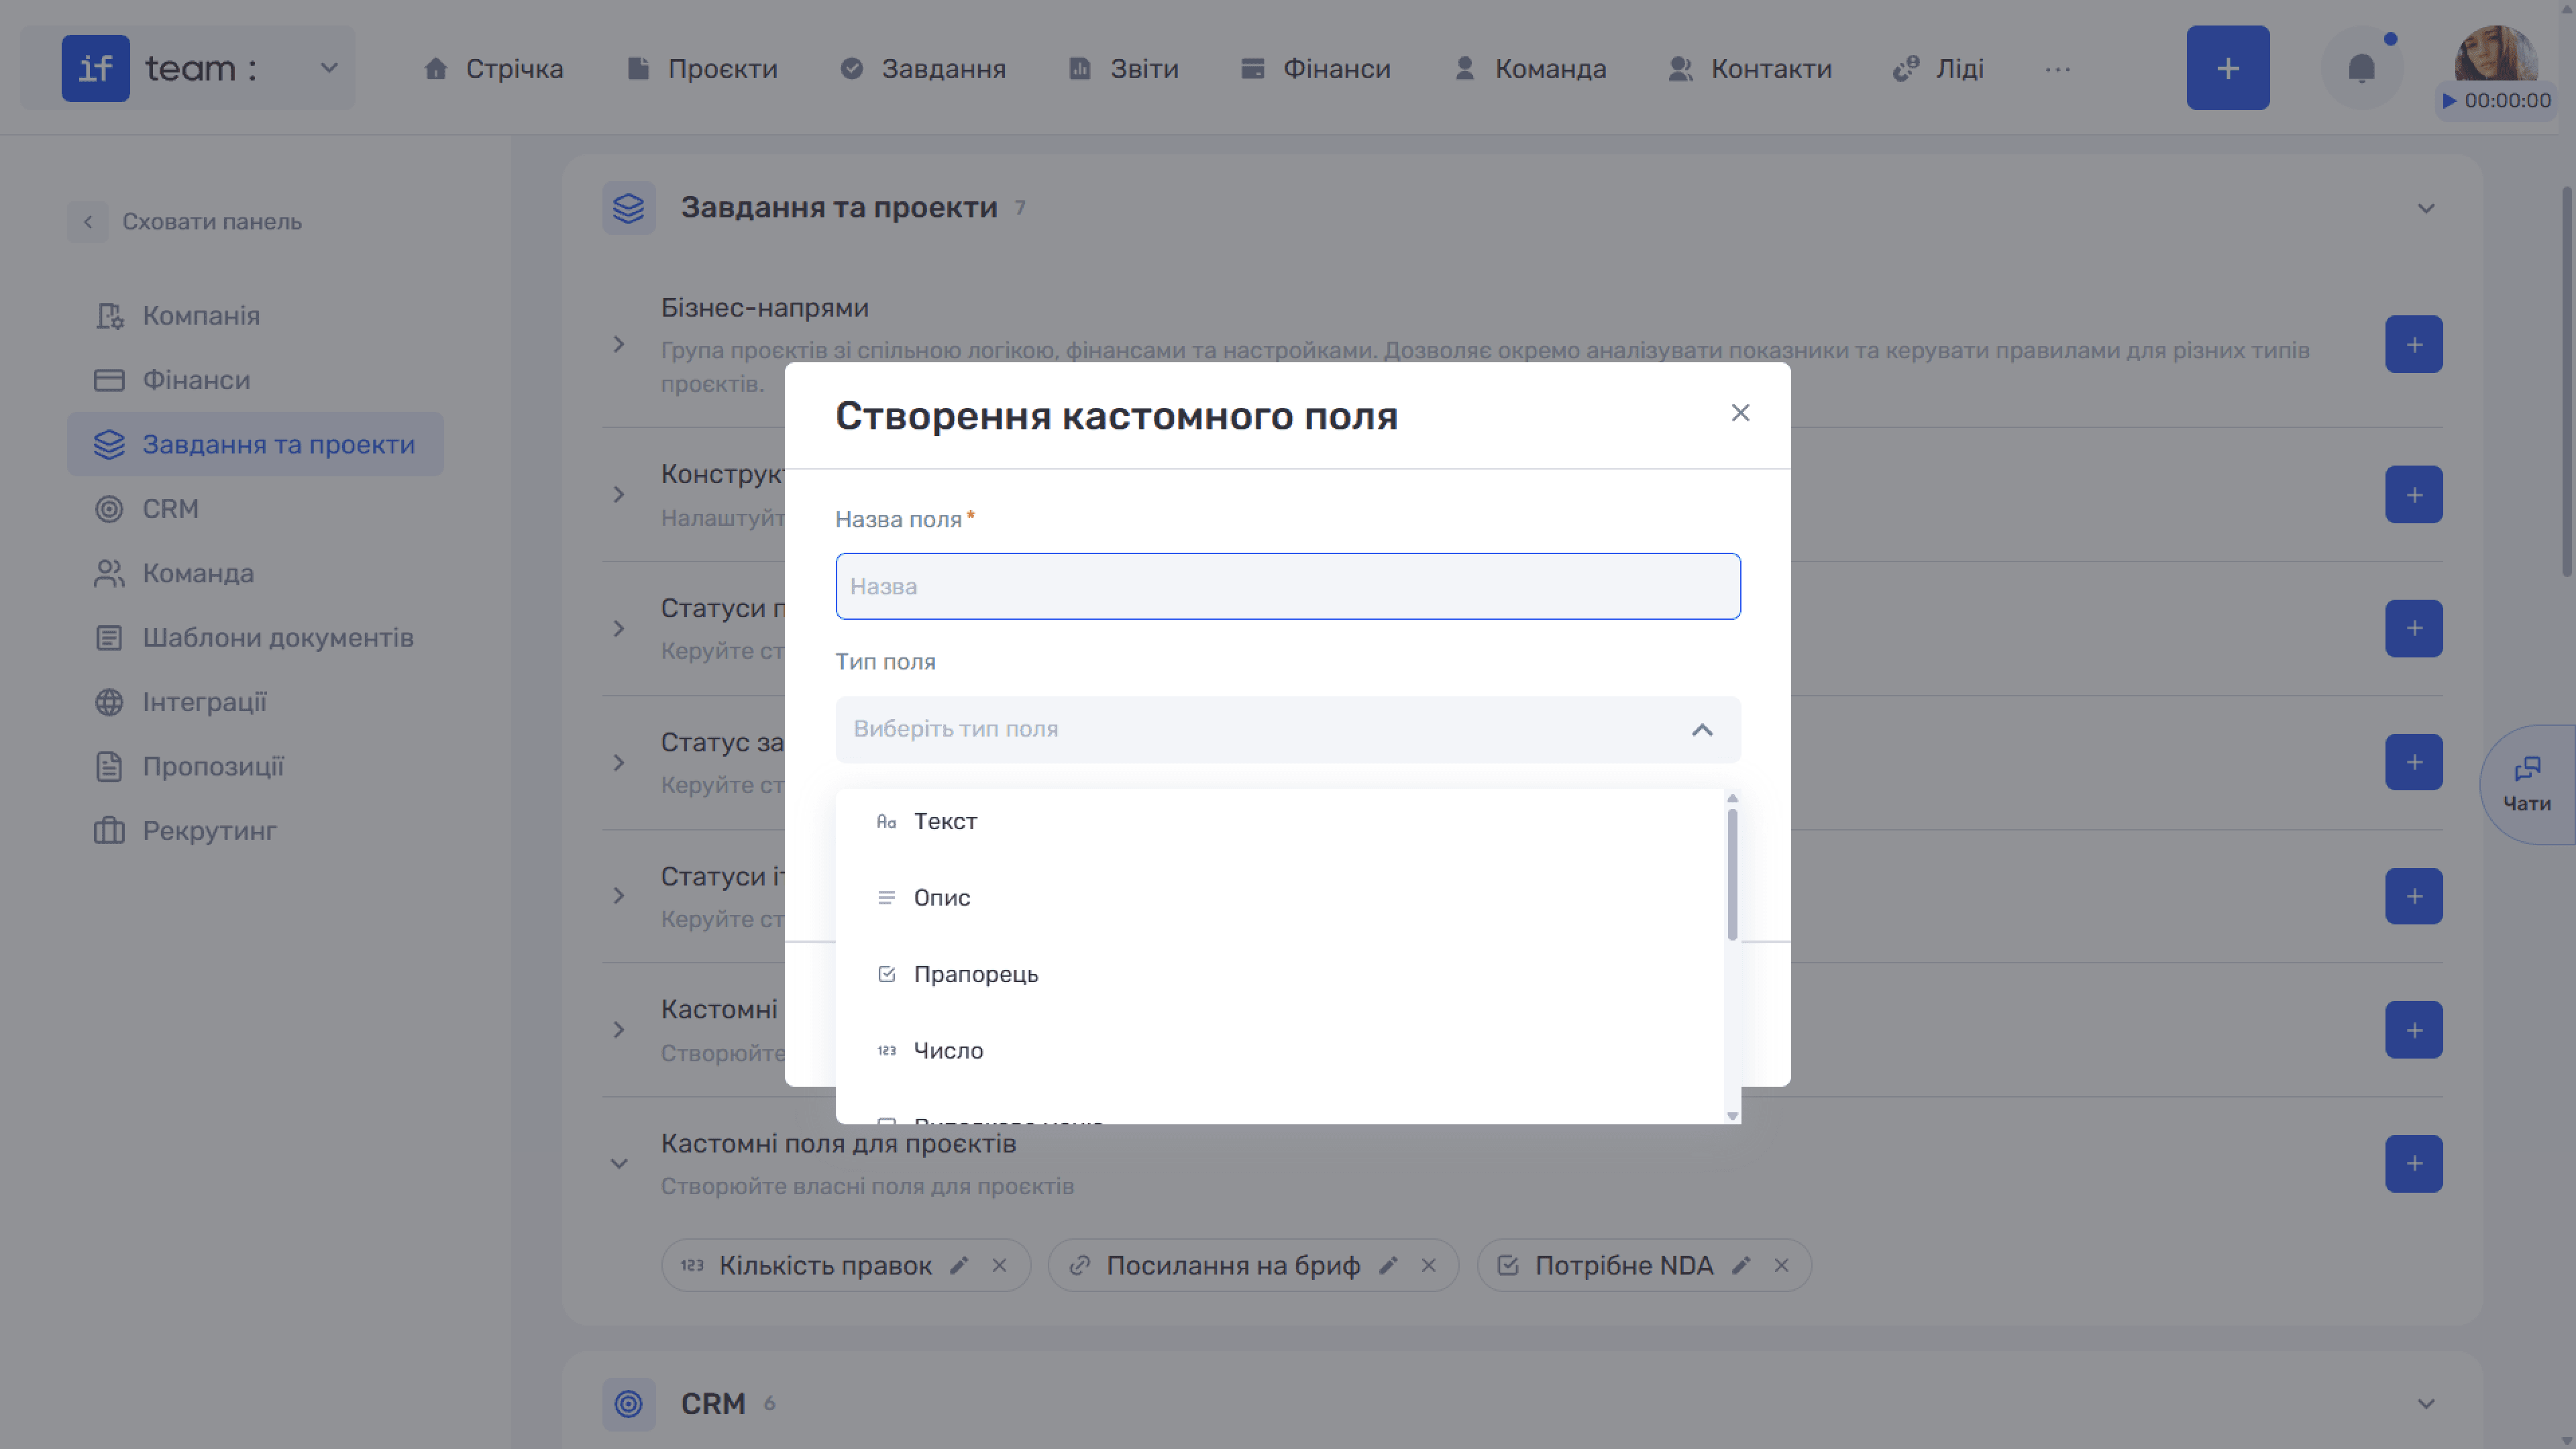Remove the Потрібне NDA field

coord(1781,1266)
